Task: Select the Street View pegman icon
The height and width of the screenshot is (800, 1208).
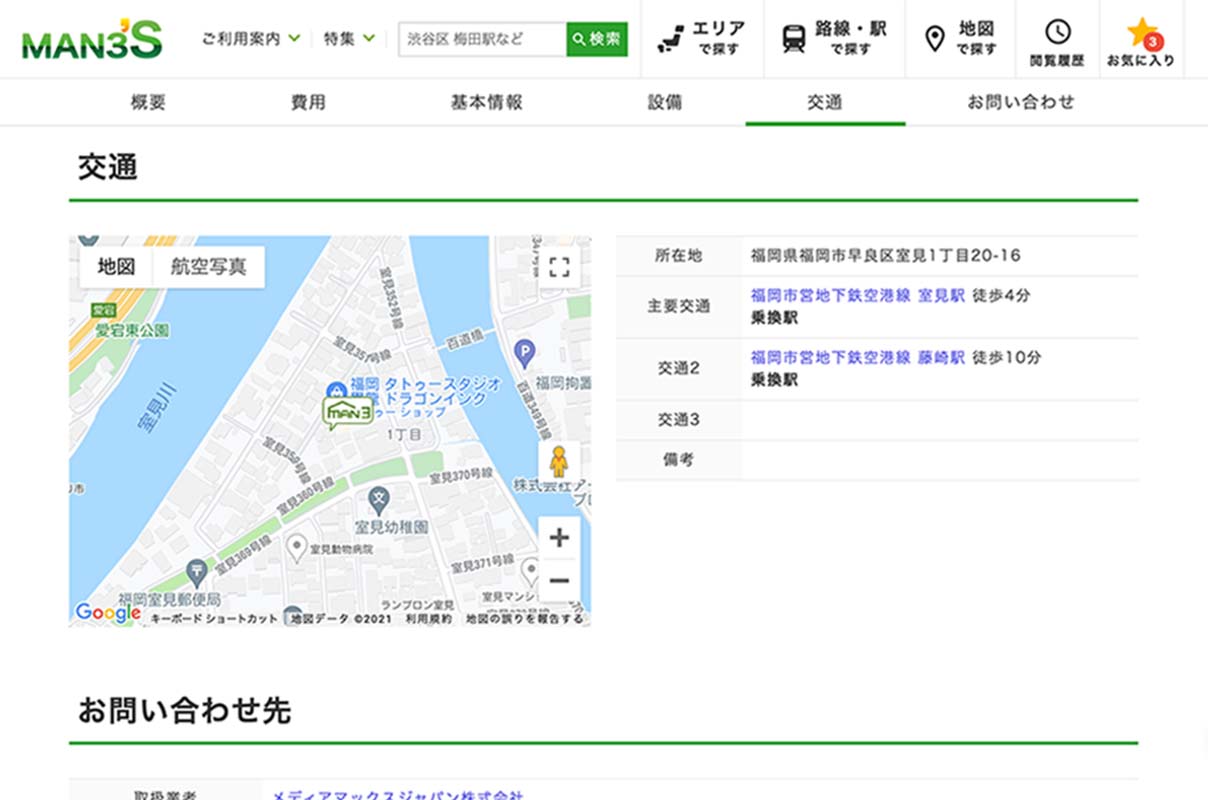Action: pyautogui.click(x=559, y=461)
